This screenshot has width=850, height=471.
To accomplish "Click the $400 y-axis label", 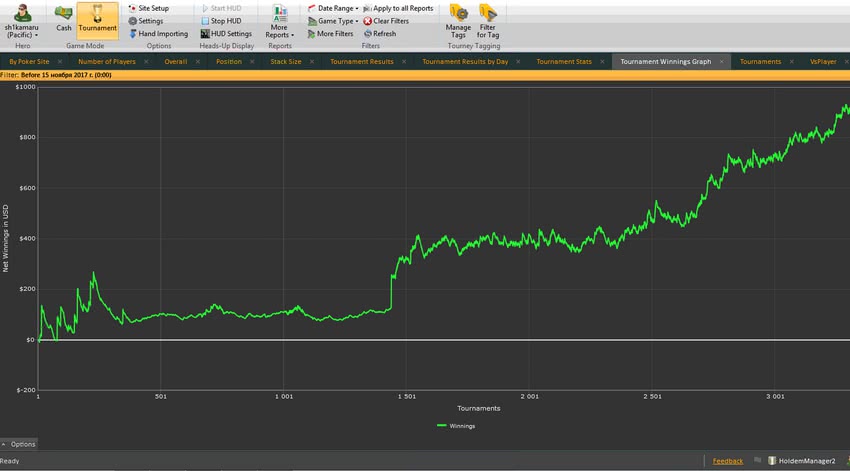I will click(x=27, y=238).
